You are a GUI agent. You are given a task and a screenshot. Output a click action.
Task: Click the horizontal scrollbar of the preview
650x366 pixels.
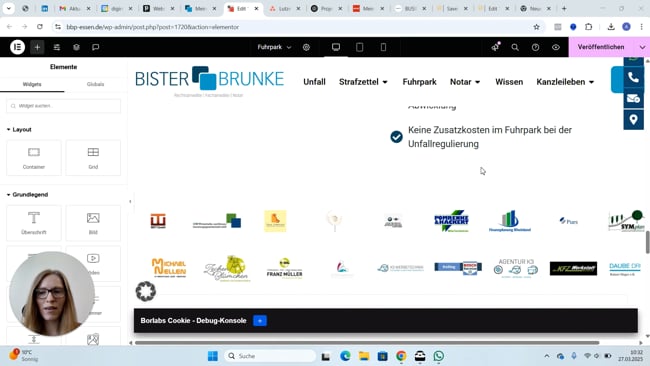click(367, 343)
